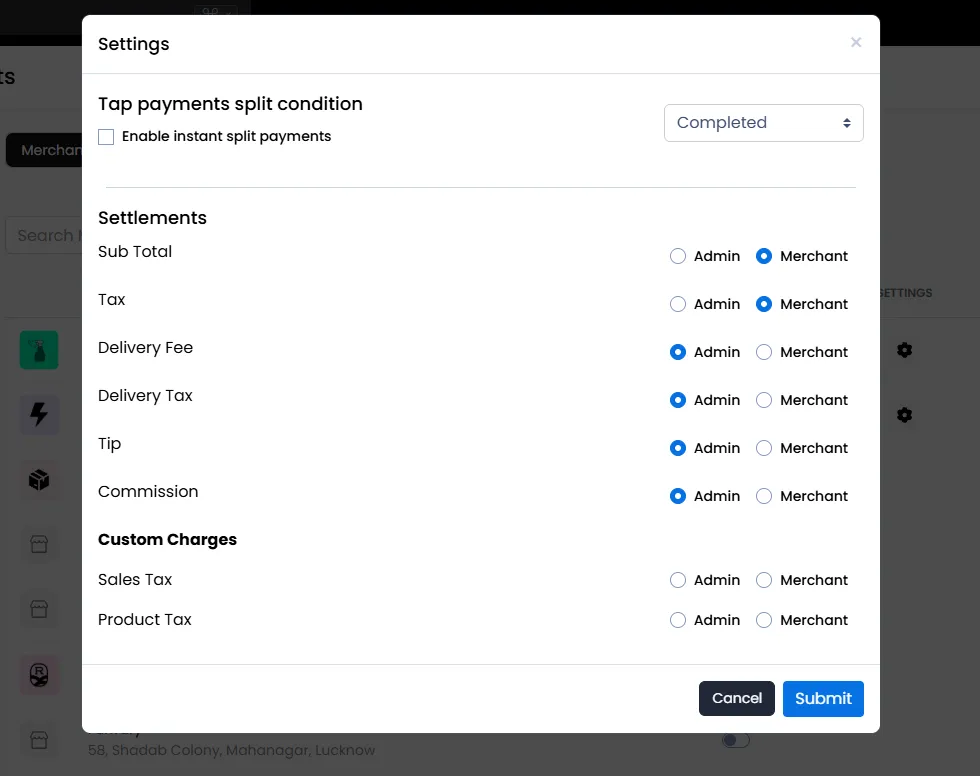Select Merchant for Commission
980x776 pixels.
click(x=764, y=496)
